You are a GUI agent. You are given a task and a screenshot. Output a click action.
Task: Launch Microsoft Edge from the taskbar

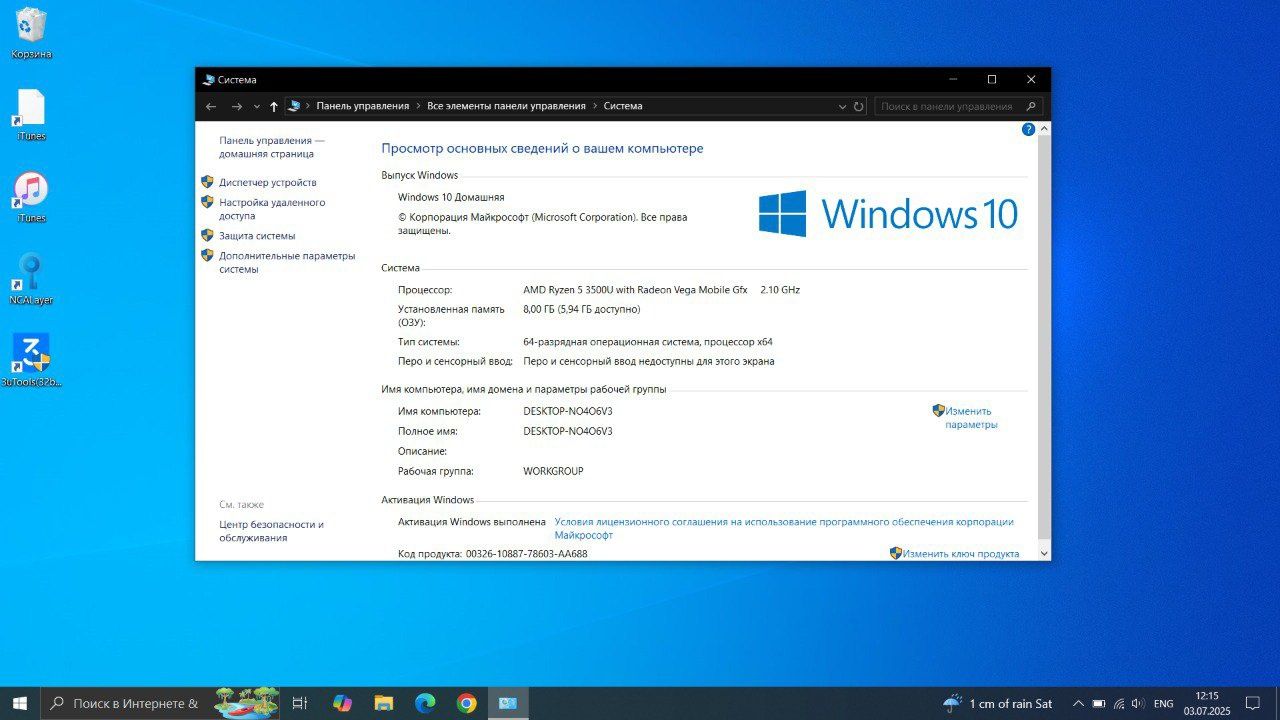(x=425, y=704)
